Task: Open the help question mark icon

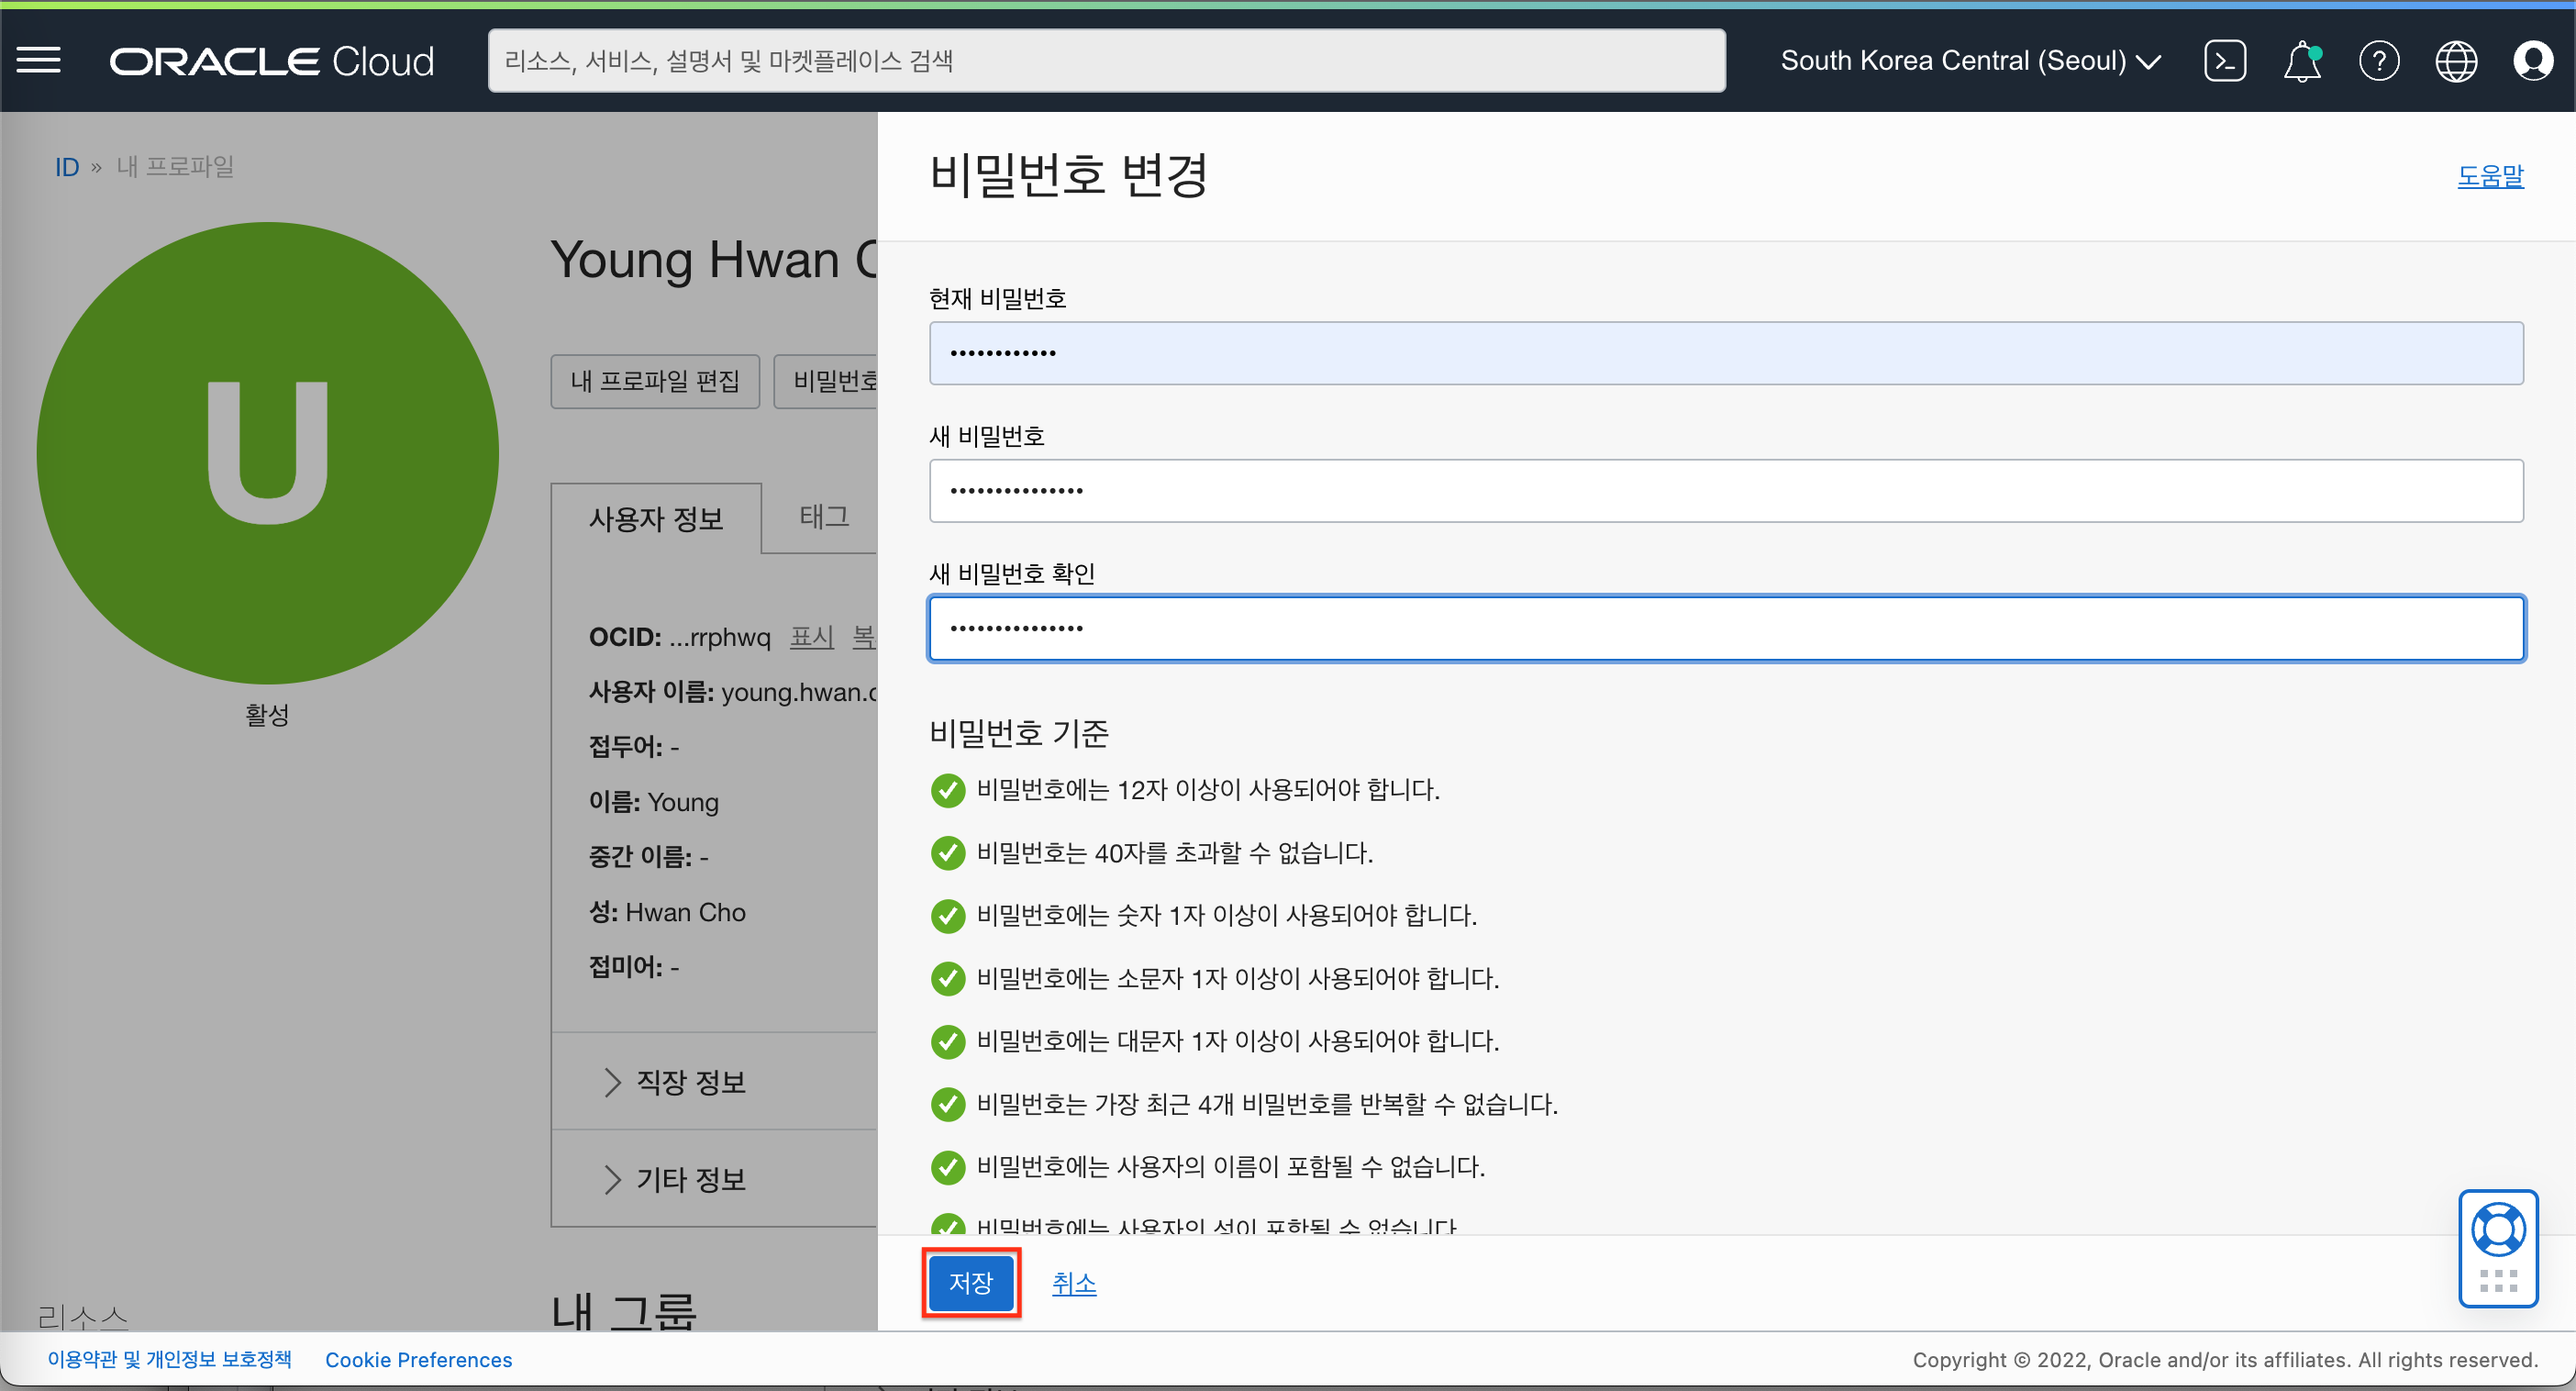Action: tap(2379, 61)
